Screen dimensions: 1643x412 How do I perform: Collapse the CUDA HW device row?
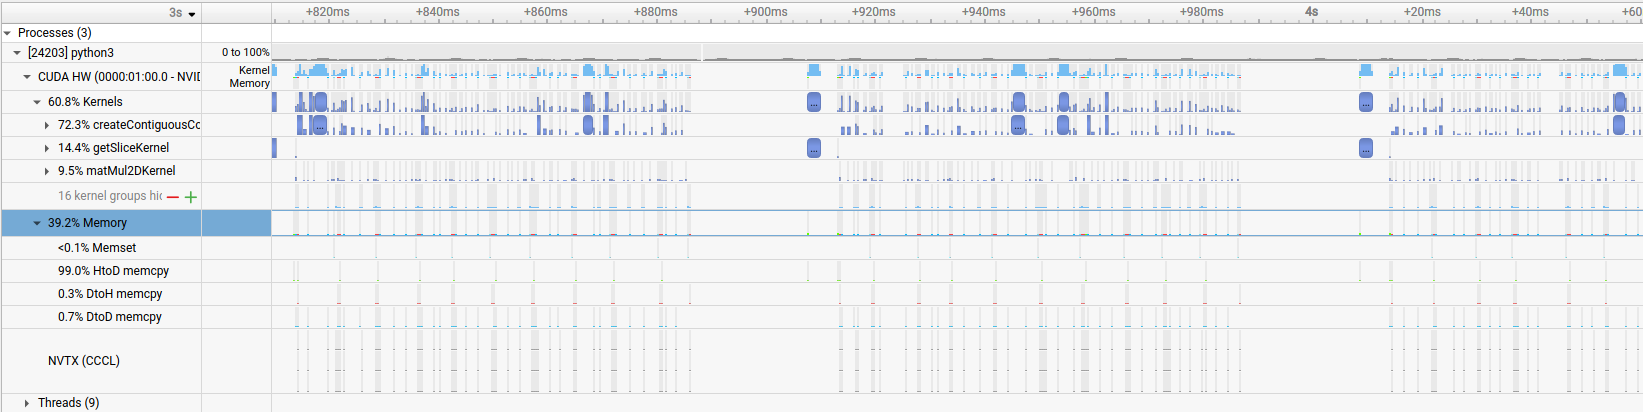[27, 77]
